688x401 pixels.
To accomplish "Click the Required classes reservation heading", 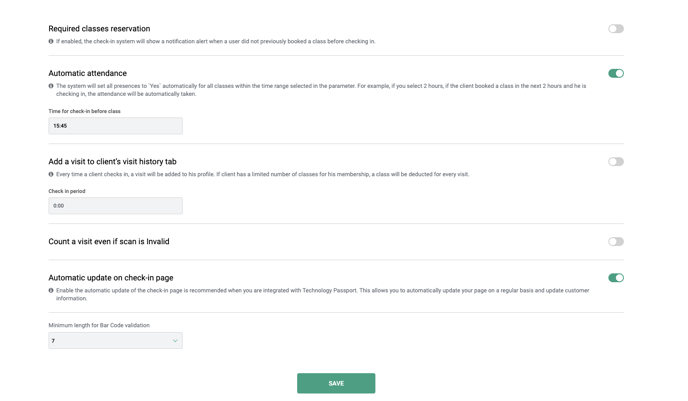I will coord(99,29).
